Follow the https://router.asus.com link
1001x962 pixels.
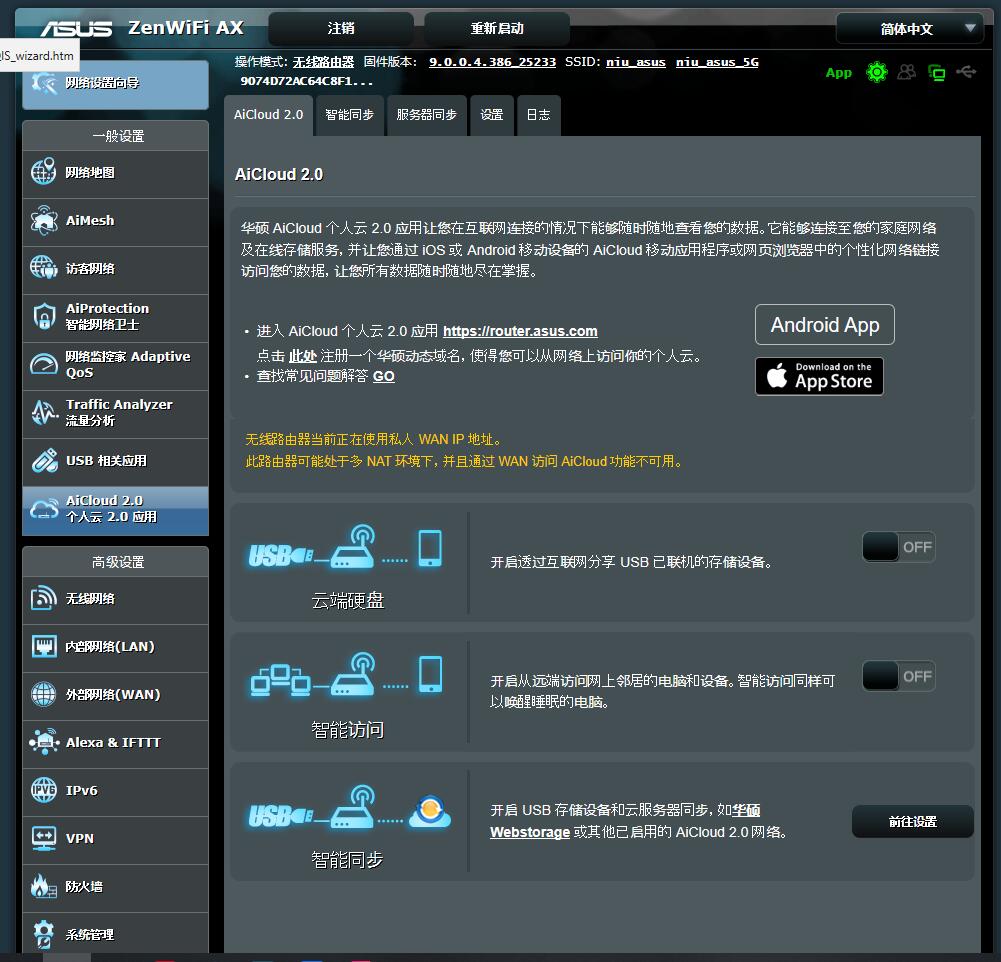(x=520, y=331)
